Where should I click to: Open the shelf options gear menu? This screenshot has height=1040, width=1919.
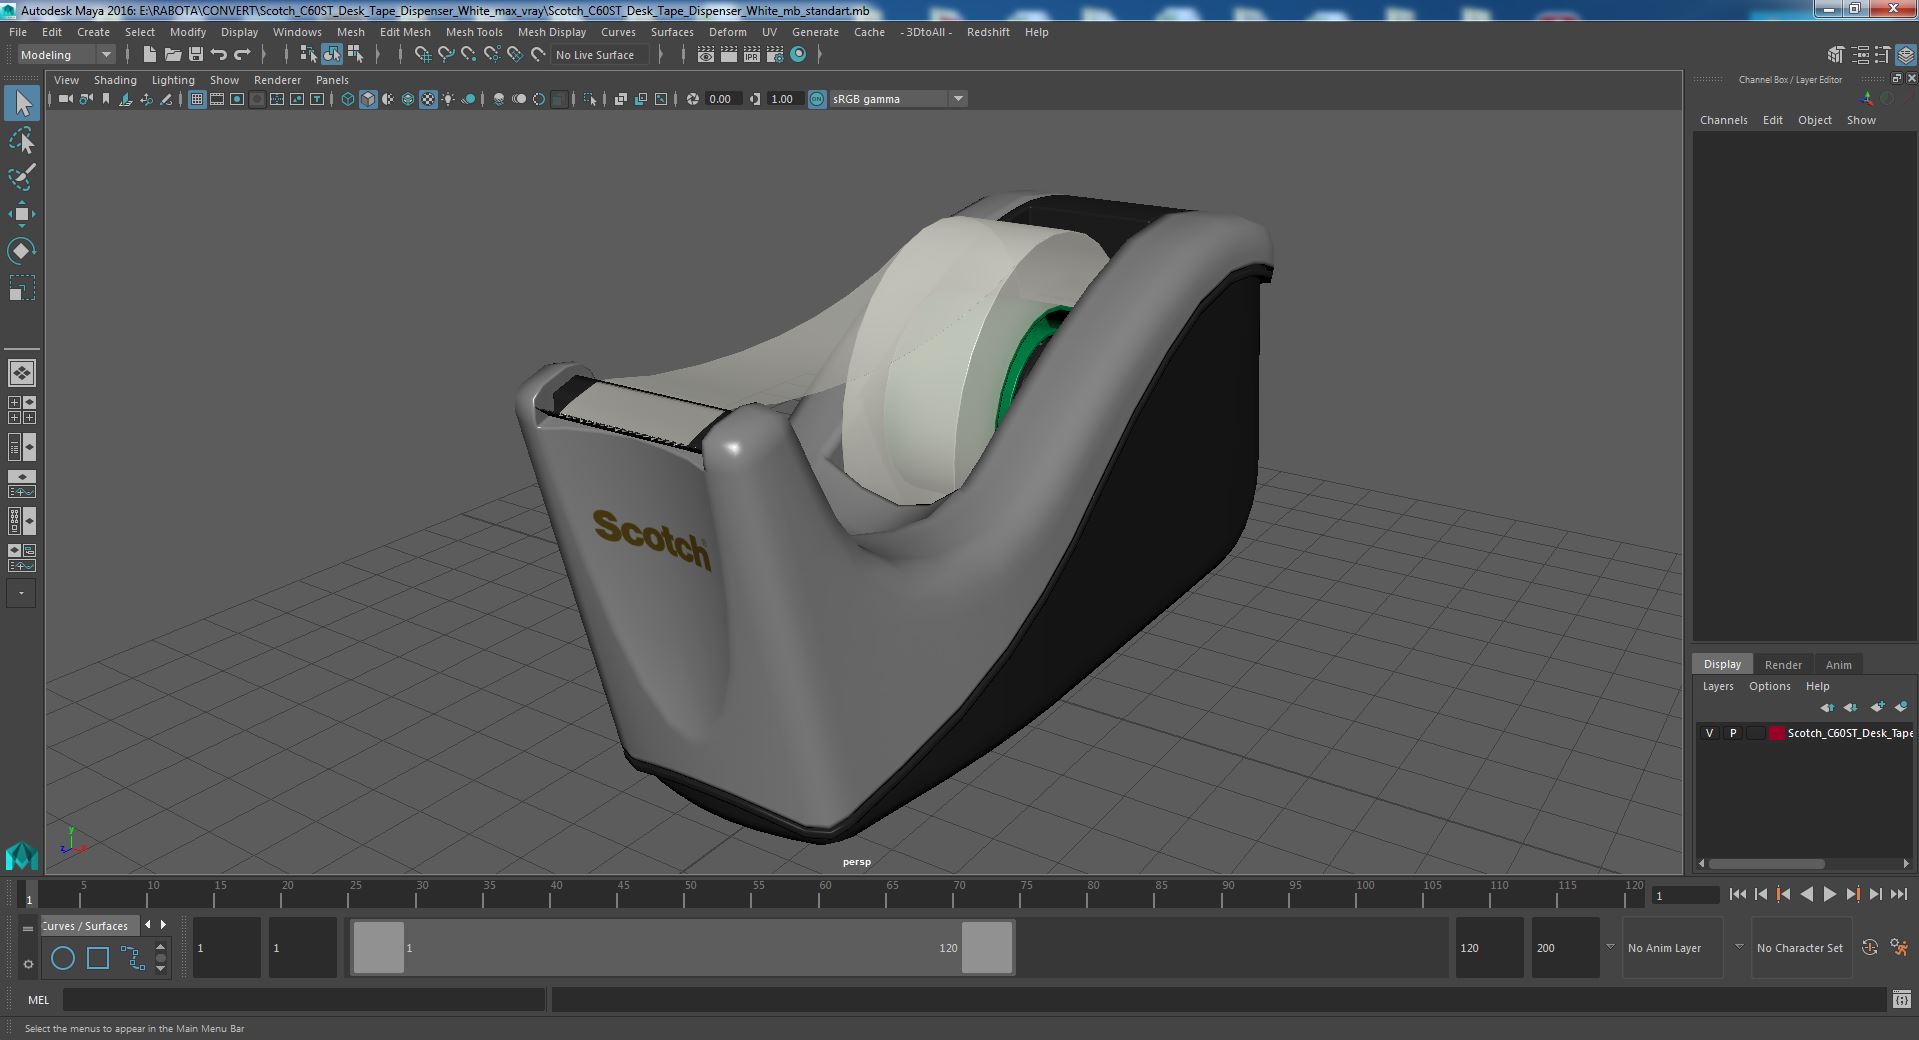coord(28,964)
